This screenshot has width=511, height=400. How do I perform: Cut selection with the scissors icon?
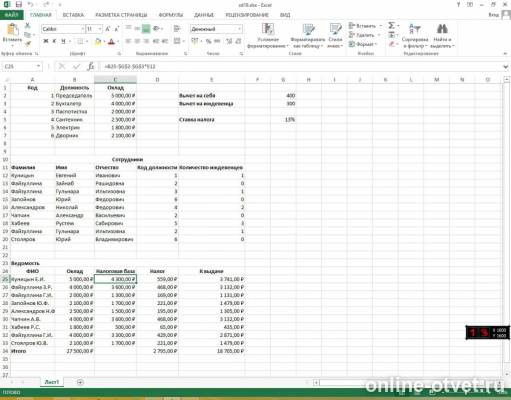[x=28, y=26]
